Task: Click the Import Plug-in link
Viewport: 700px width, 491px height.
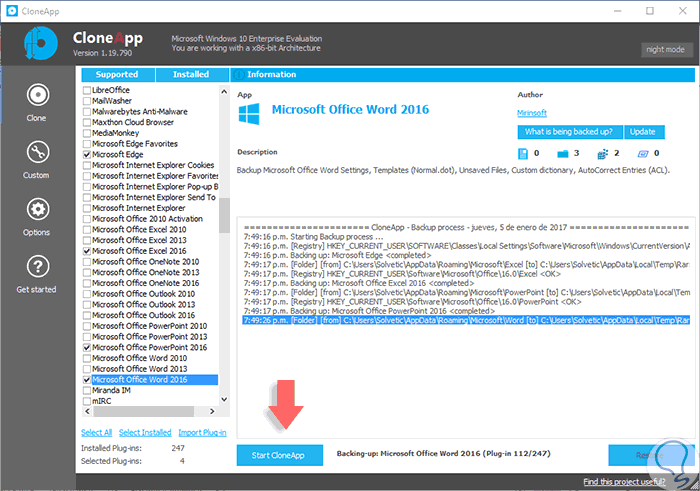Action: click(202, 433)
